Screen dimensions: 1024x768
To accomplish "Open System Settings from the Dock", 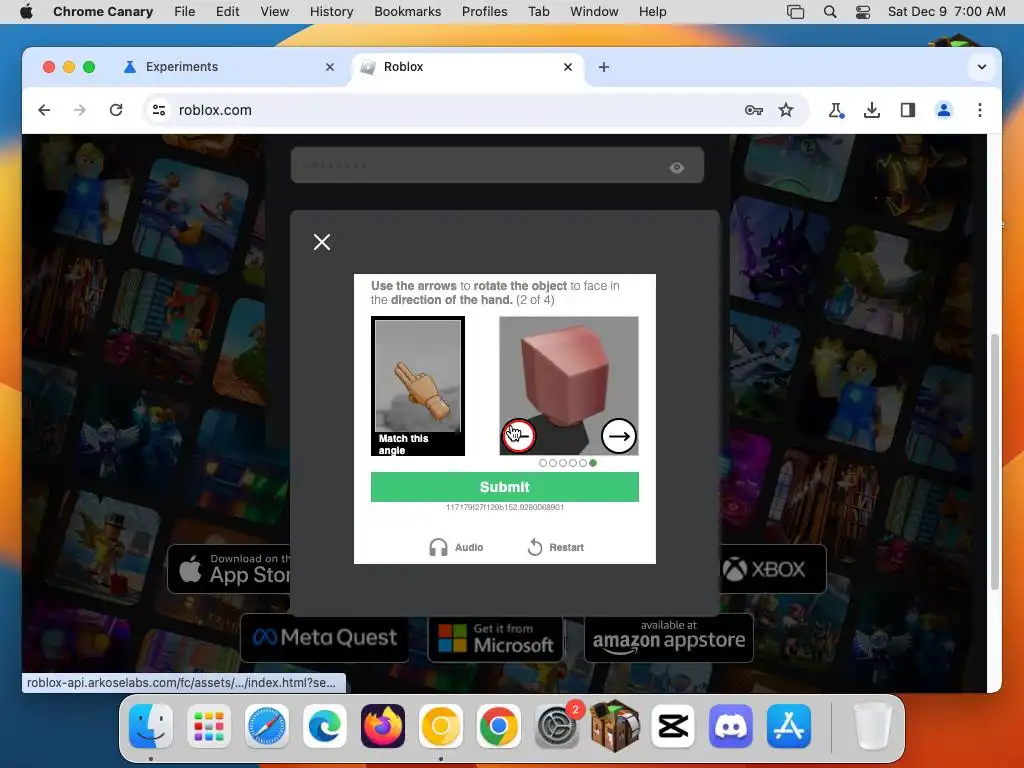I will pyautogui.click(x=557, y=726).
